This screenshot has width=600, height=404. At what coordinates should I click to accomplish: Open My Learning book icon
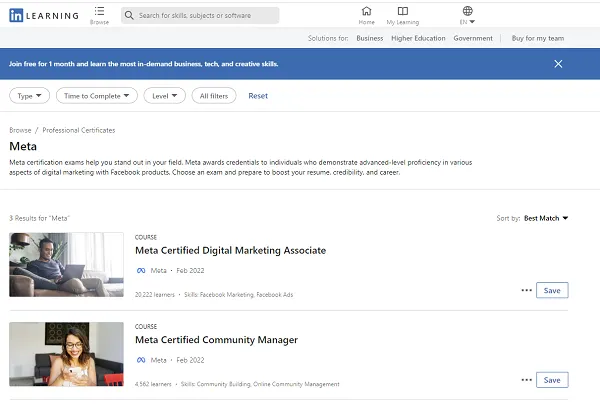pyautogui.click(x=403, y=11)
